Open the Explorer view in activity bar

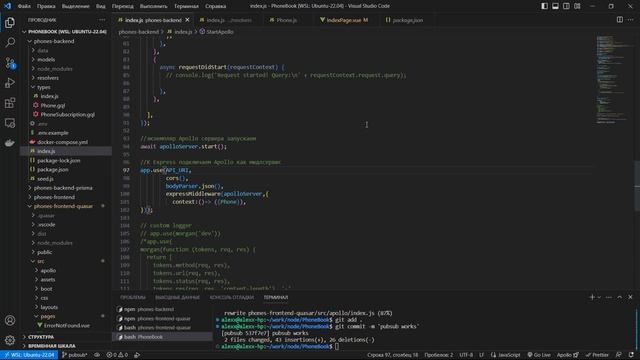pos(10,22)
